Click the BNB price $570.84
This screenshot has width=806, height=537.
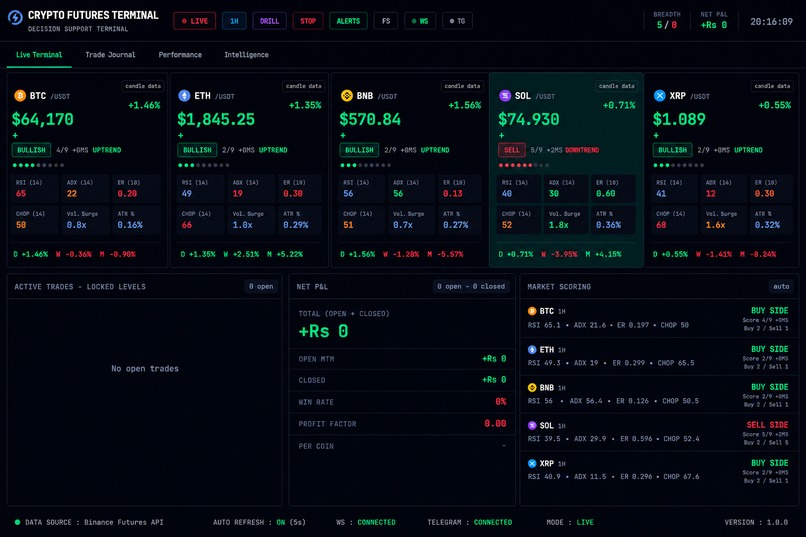pos(370,119)
